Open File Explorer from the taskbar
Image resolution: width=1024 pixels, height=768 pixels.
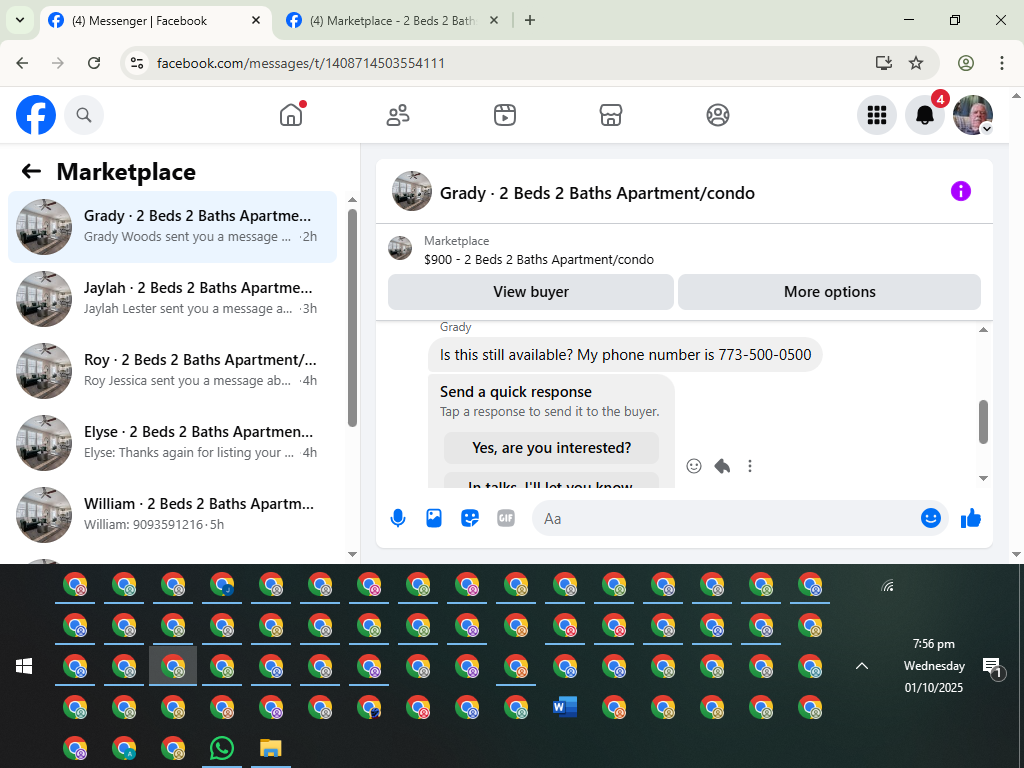pyautogui.click(x=270, y=748)
